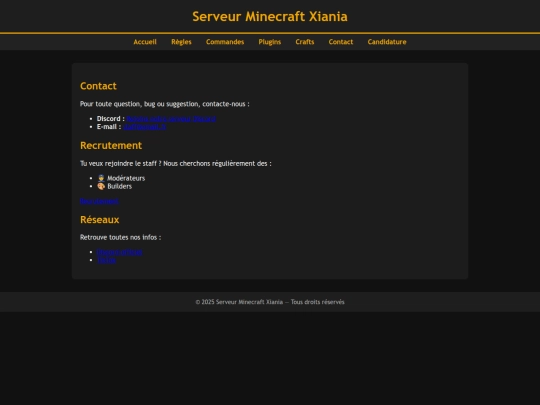The height and width of the screenshot is (405, 540).
Task: Click the 2025 copyright footer text
Action: (270, 302)
